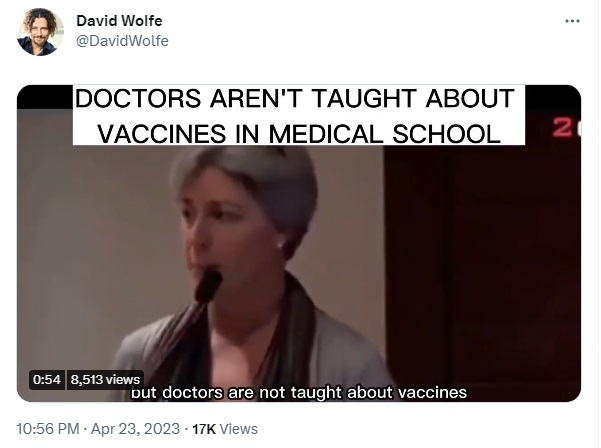Image resolution: width=601 pixels, height=448 pixels.
Task: Click the black bar left of the headline
Action: tap(45, 97)
